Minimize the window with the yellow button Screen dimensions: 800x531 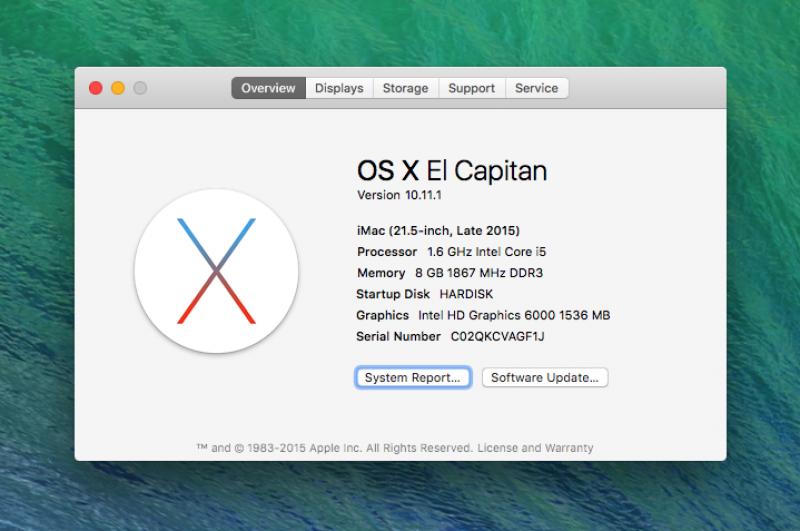coord(118,88)
